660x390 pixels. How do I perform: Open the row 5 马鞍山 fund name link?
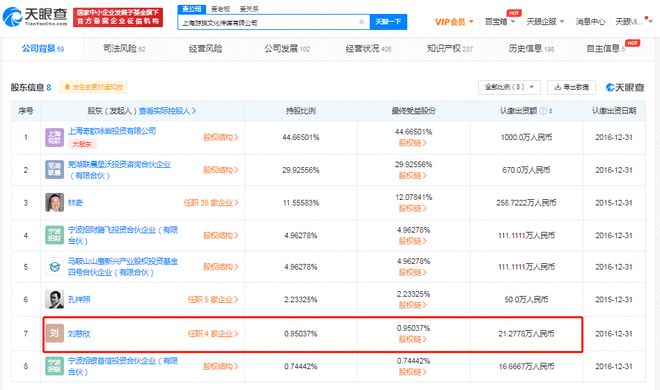(123, 267)
